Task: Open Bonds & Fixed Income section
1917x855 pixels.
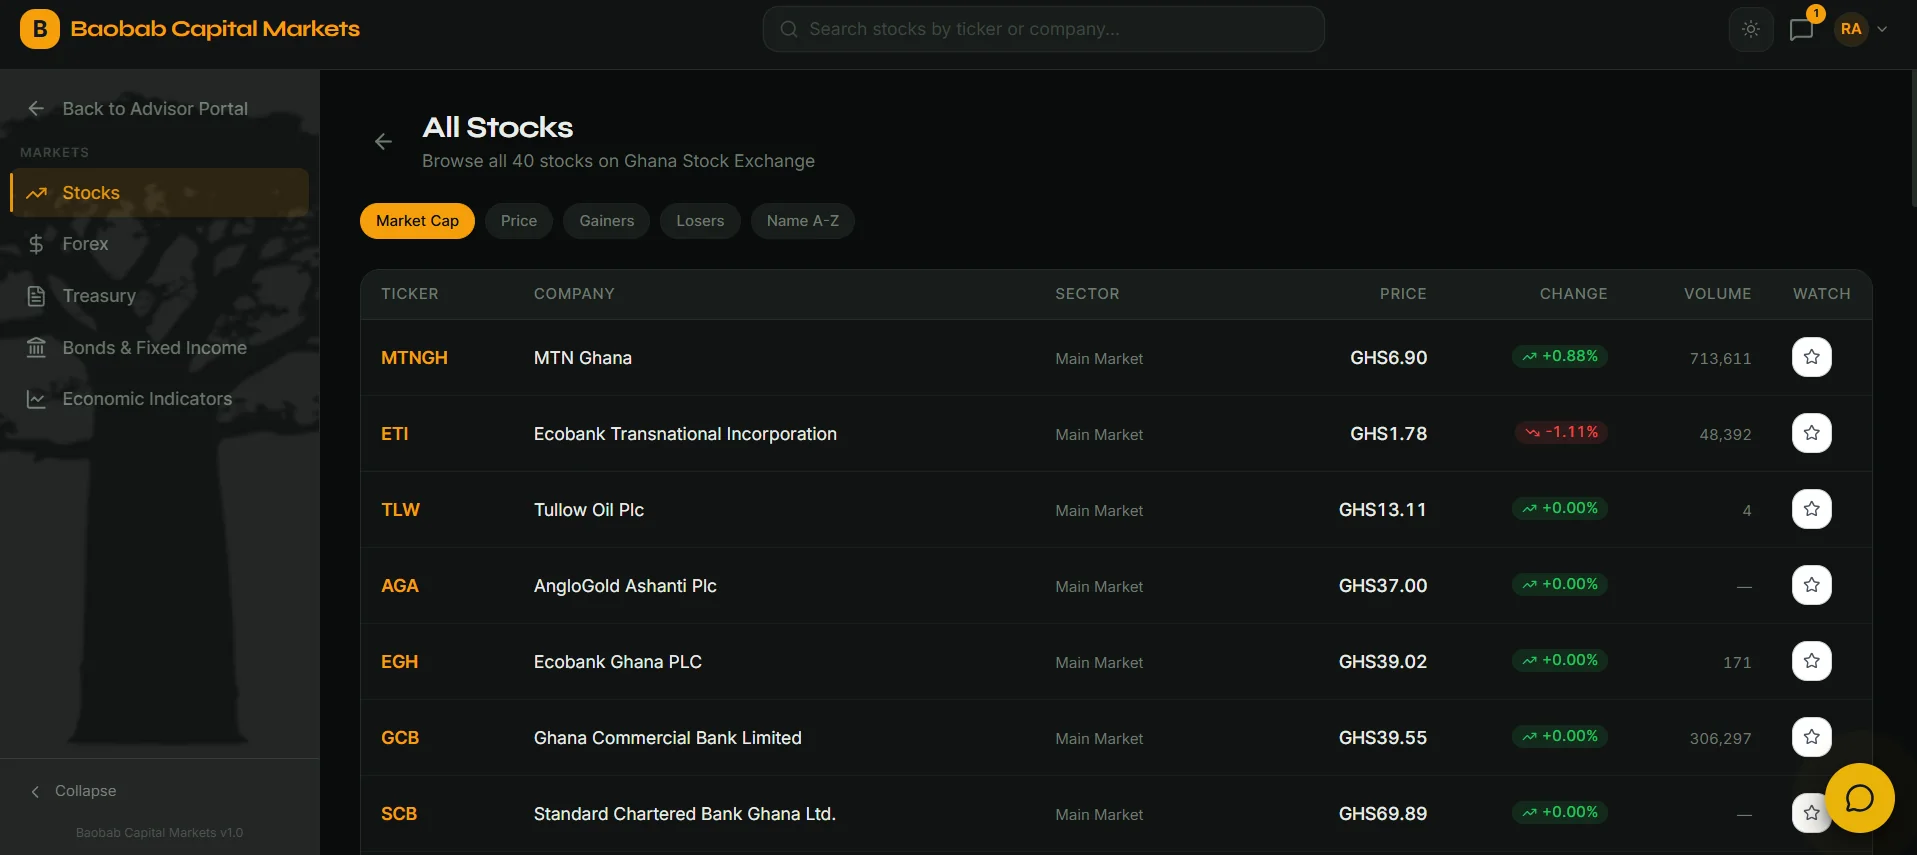Action: [160, 348]
